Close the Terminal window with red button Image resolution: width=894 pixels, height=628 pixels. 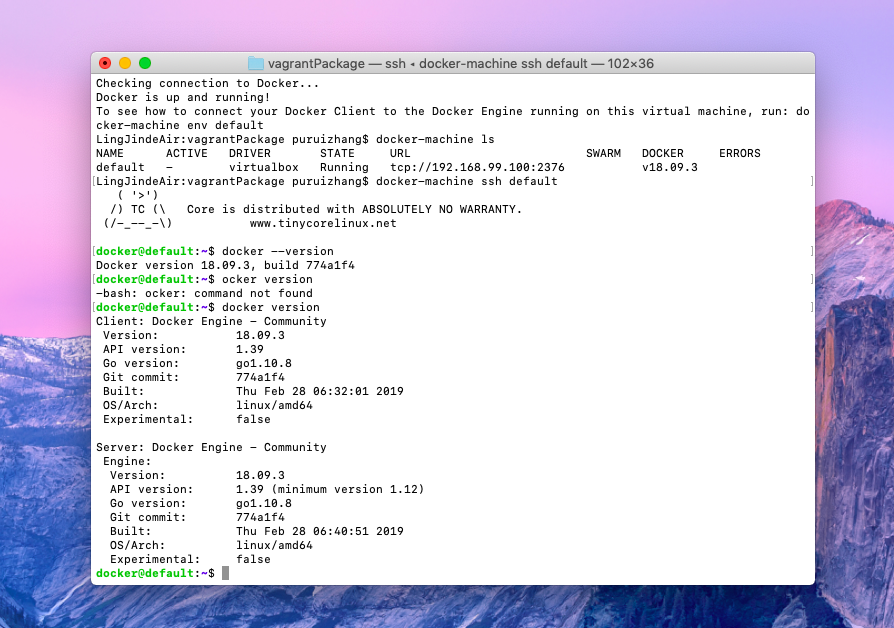pos(106,63)
